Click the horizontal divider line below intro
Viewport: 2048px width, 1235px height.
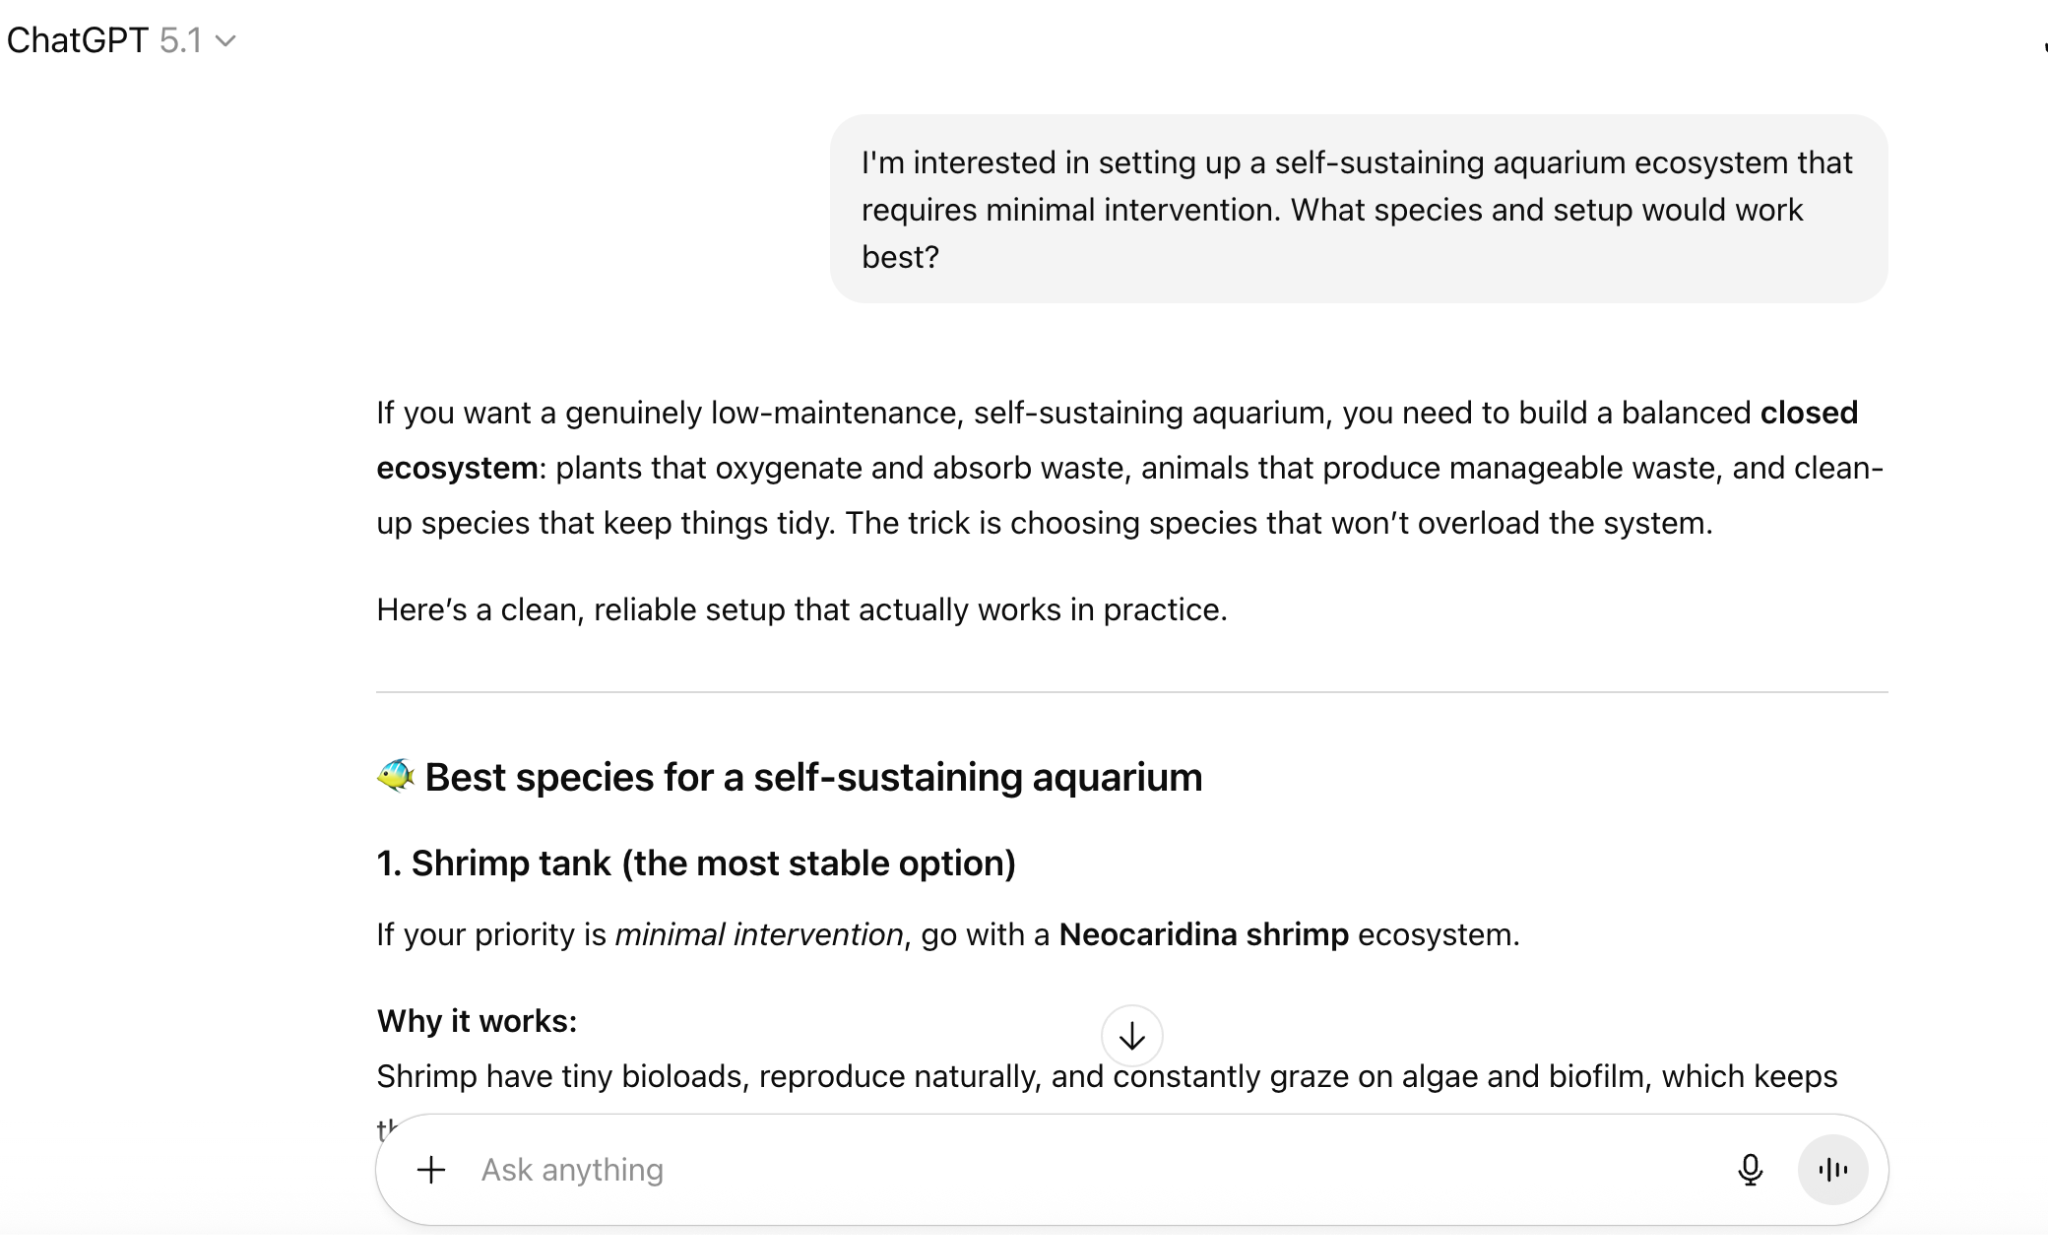[x=1131, y=692]
